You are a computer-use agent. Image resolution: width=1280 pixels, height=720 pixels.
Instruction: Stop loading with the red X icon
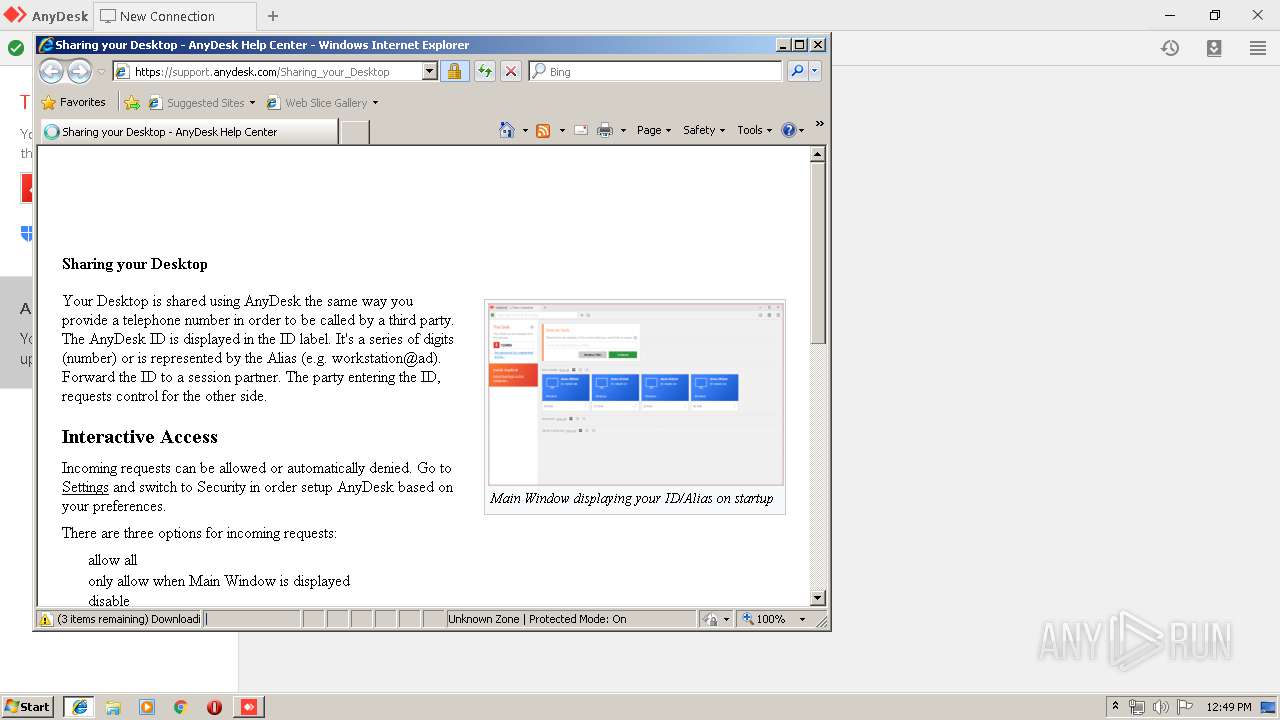[510, 72]
